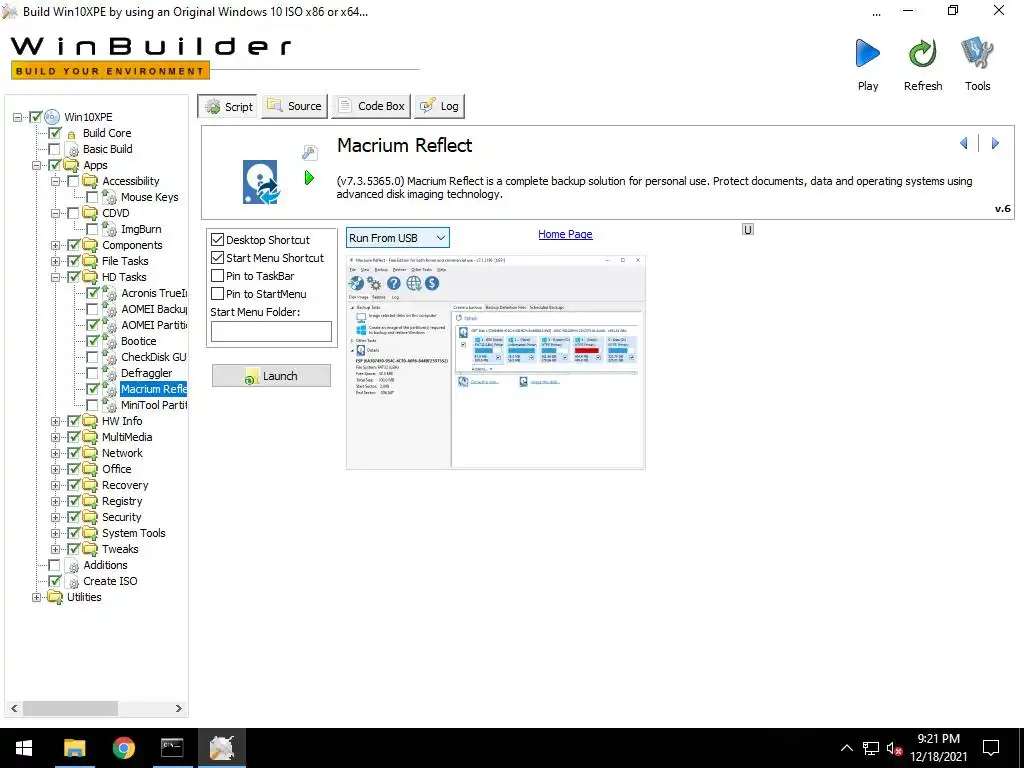Select the Tweaks tree item
This screenshot has width=1024, height=768.
(120, 549)
